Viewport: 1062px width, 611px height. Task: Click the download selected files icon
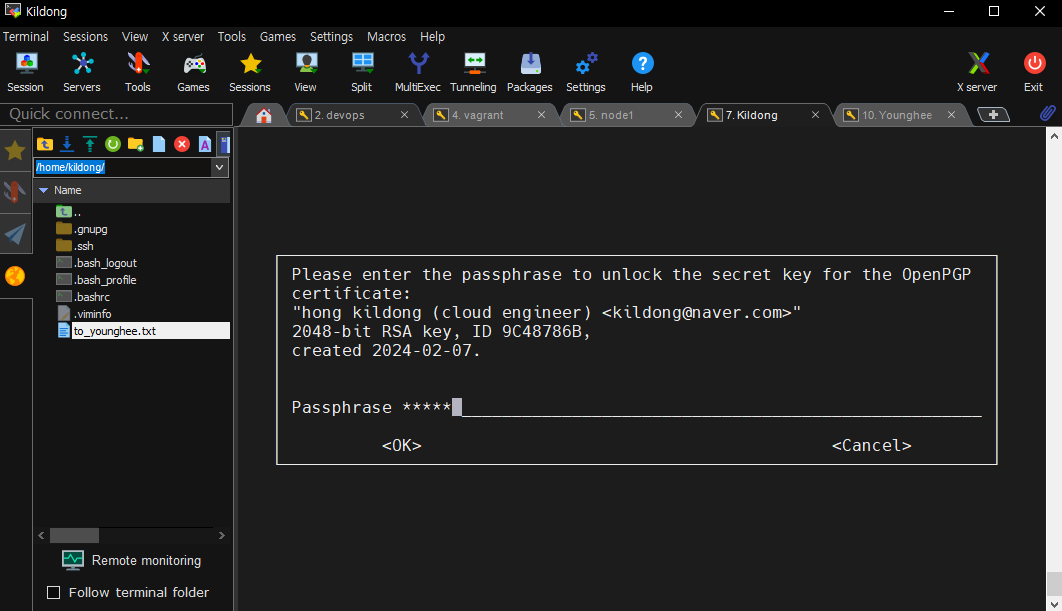[x=67, y=144]
